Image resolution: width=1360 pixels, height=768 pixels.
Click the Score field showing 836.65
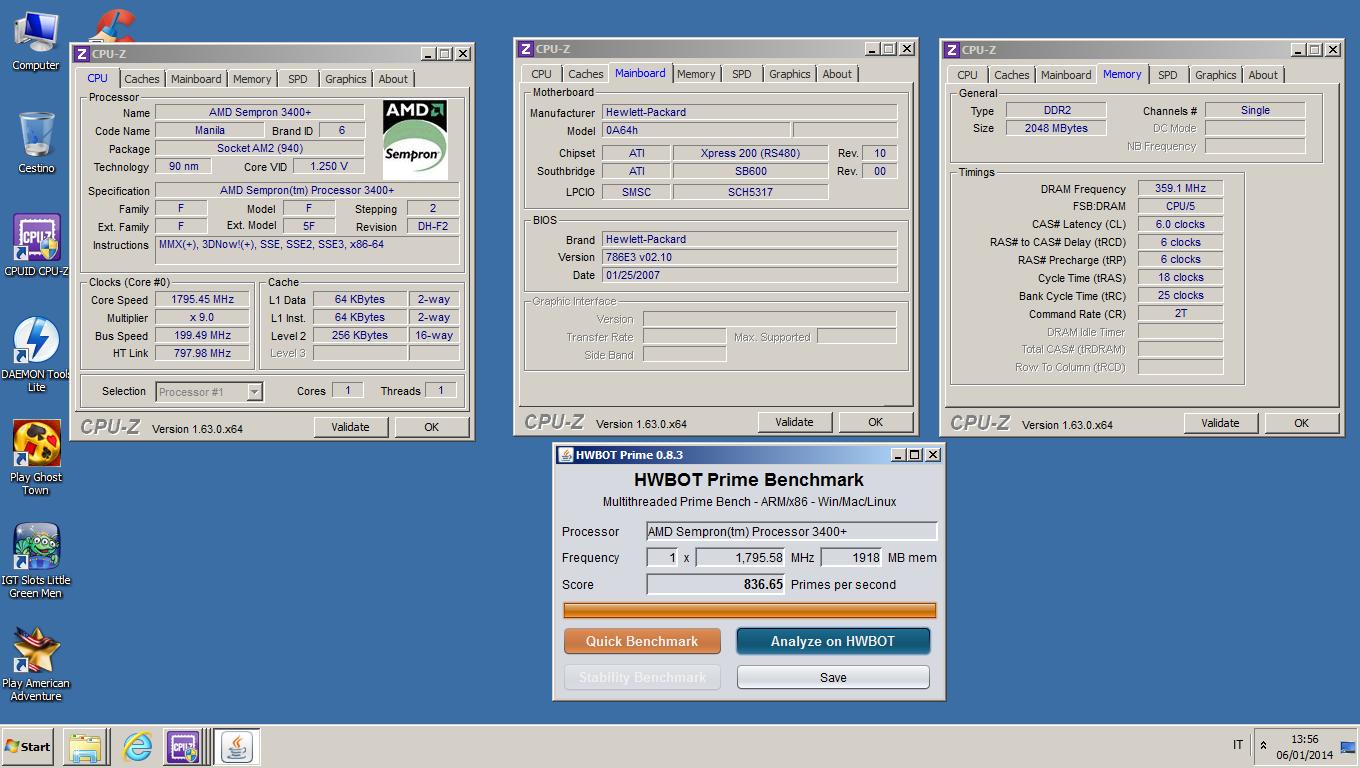pyautogui.click(x=716, y=584)
